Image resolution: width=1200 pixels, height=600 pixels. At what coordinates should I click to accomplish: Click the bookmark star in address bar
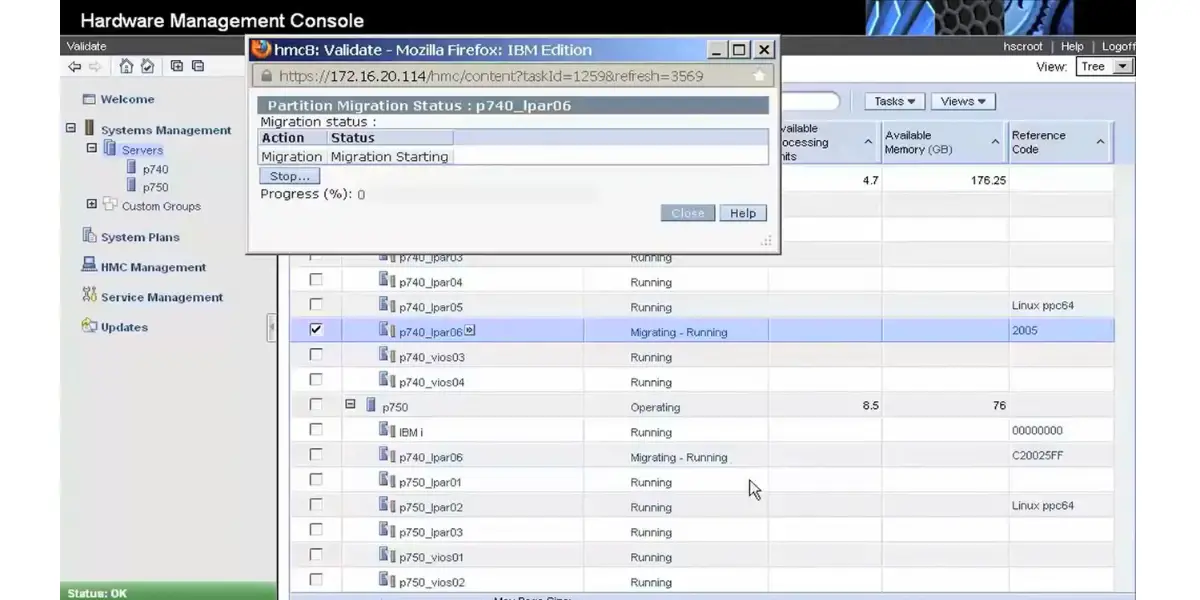(x=759, y=75)
